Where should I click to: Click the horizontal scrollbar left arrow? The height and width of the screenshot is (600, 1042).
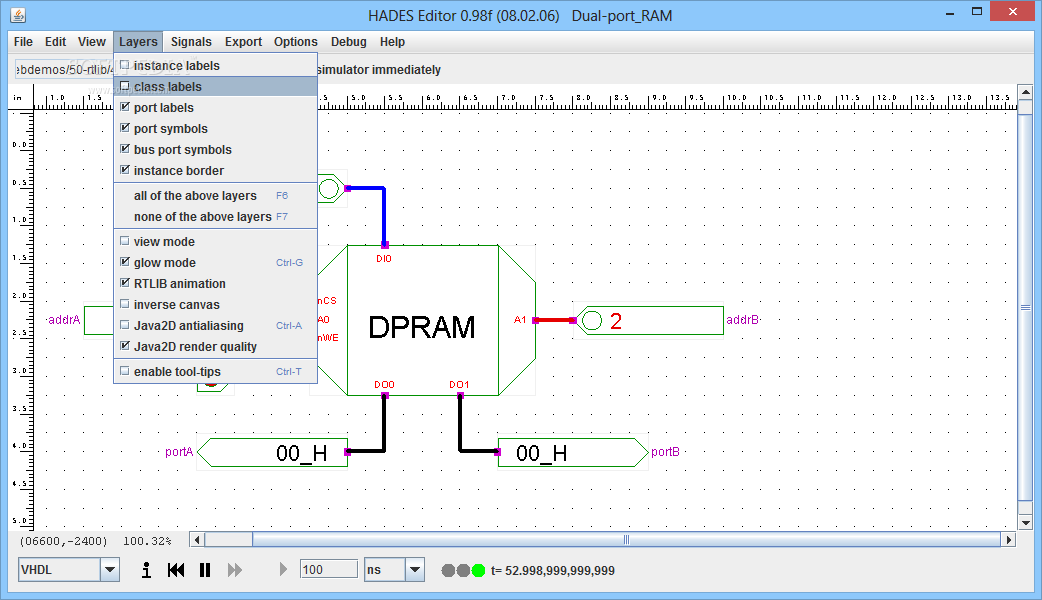coord(197,540)
